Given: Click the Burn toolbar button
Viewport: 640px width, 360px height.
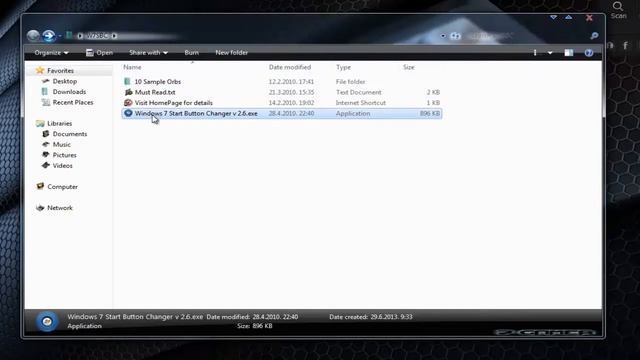Looking at the screenshot, I should (x=191, y=53).
